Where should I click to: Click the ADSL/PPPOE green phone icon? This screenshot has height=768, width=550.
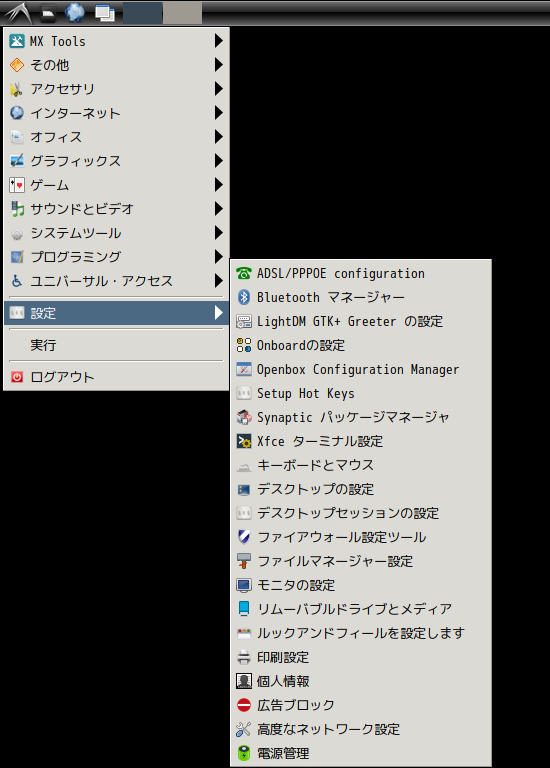243,273
